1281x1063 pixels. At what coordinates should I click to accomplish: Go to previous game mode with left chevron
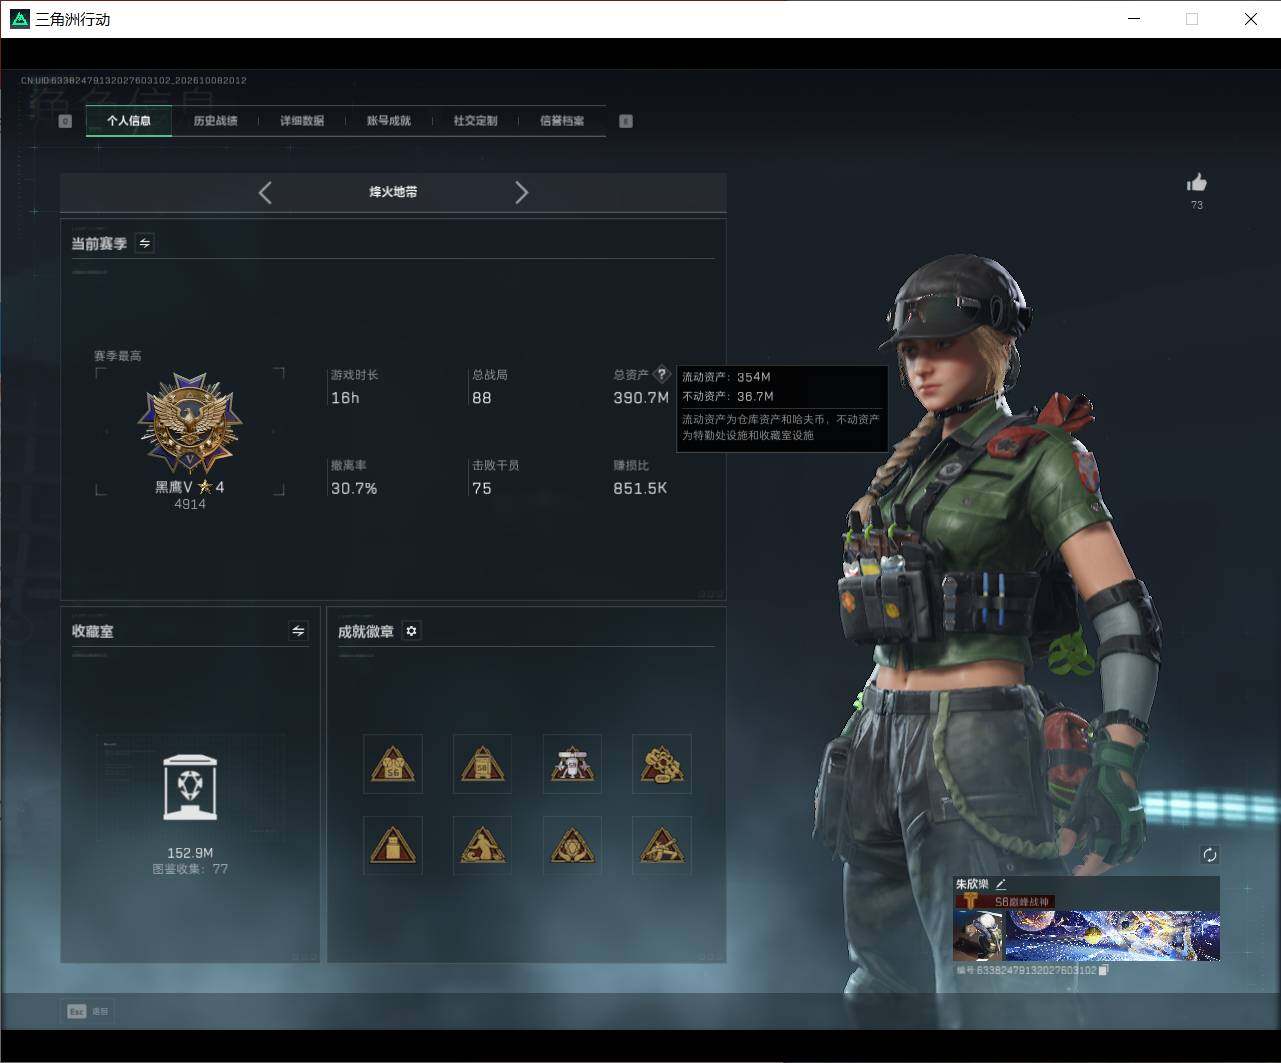[x=265, y=193]
